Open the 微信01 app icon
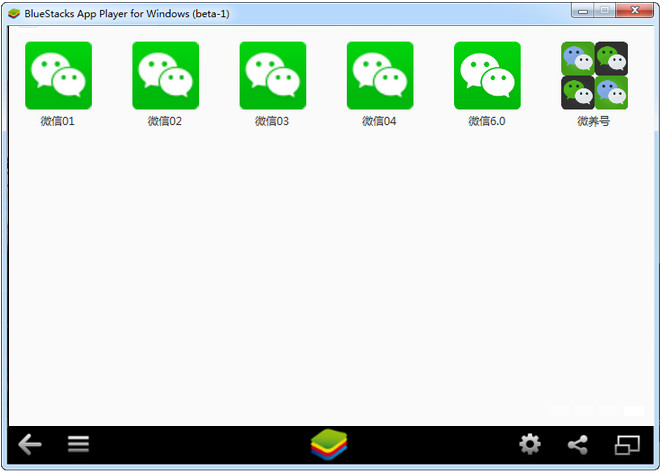Image resolution: width=660 pixels, height=472 pixels. [59, 75]
